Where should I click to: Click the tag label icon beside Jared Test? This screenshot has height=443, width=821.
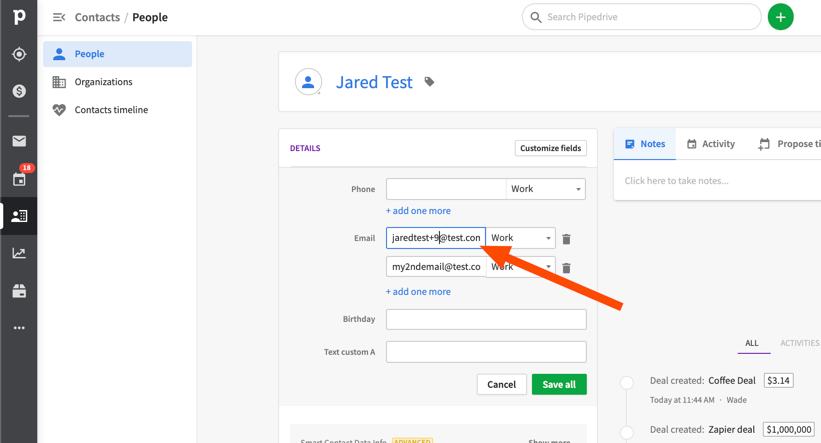429,82
